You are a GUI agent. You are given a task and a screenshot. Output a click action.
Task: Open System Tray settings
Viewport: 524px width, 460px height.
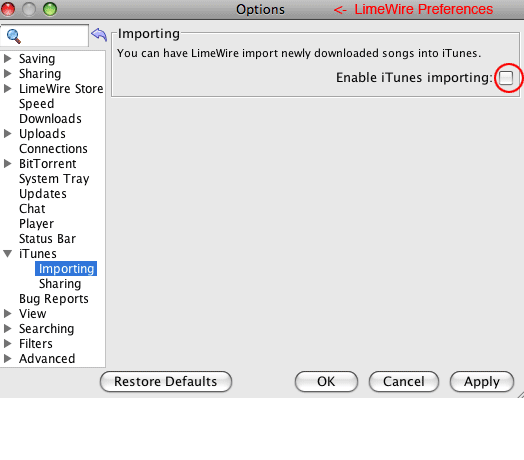coord(54,179)
